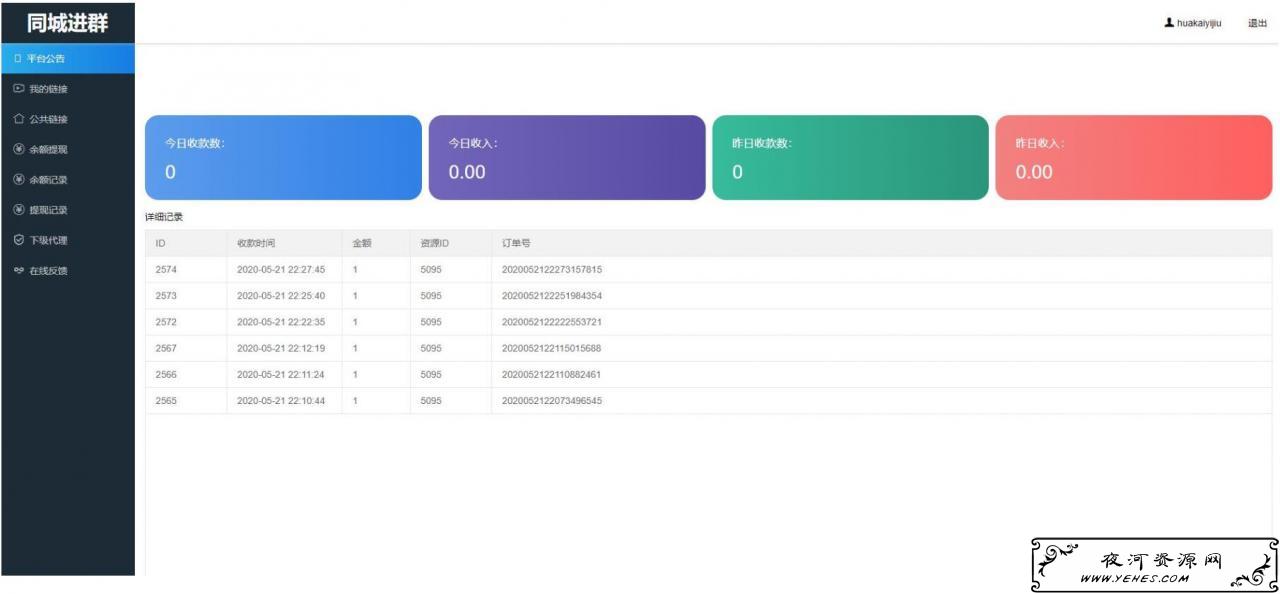
Task: Click order number 2020052122222553721
Action: pos(552,322)
